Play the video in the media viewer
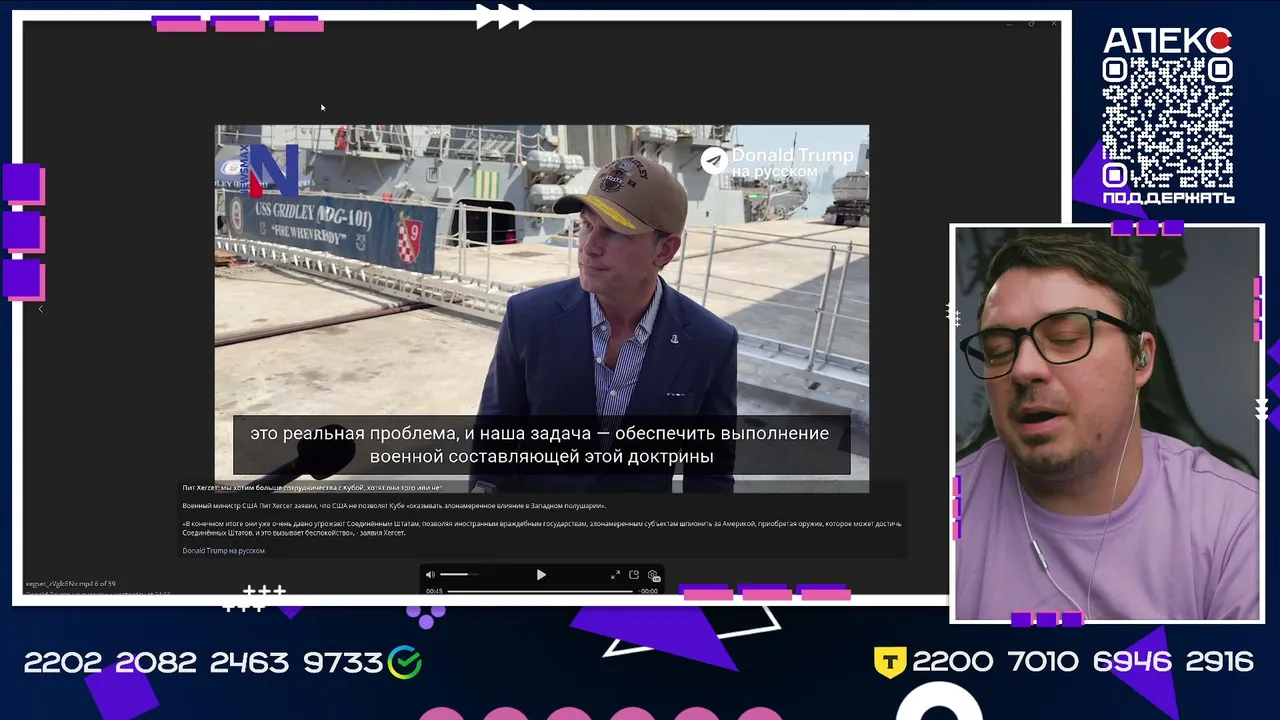Screen dimensions: 1280x720 [541, 575]
